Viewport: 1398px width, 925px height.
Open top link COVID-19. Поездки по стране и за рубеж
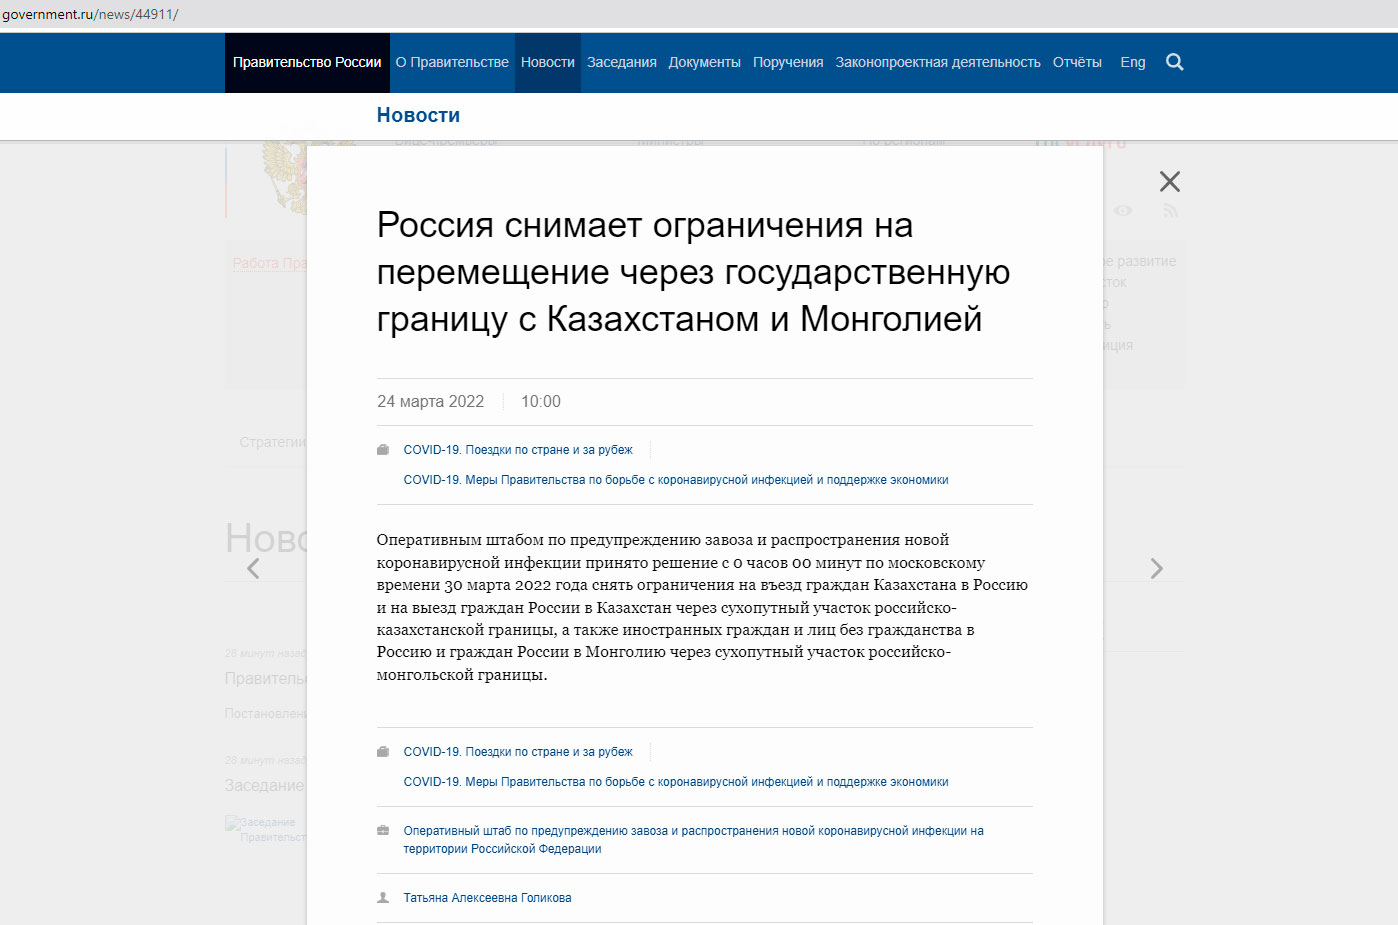coord(517,450)
